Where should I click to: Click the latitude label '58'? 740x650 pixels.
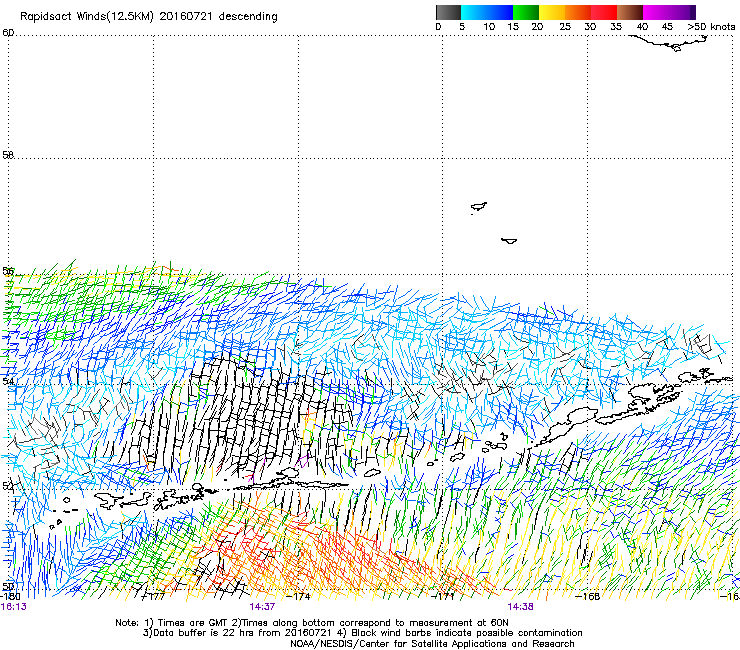tap(8, 155)
